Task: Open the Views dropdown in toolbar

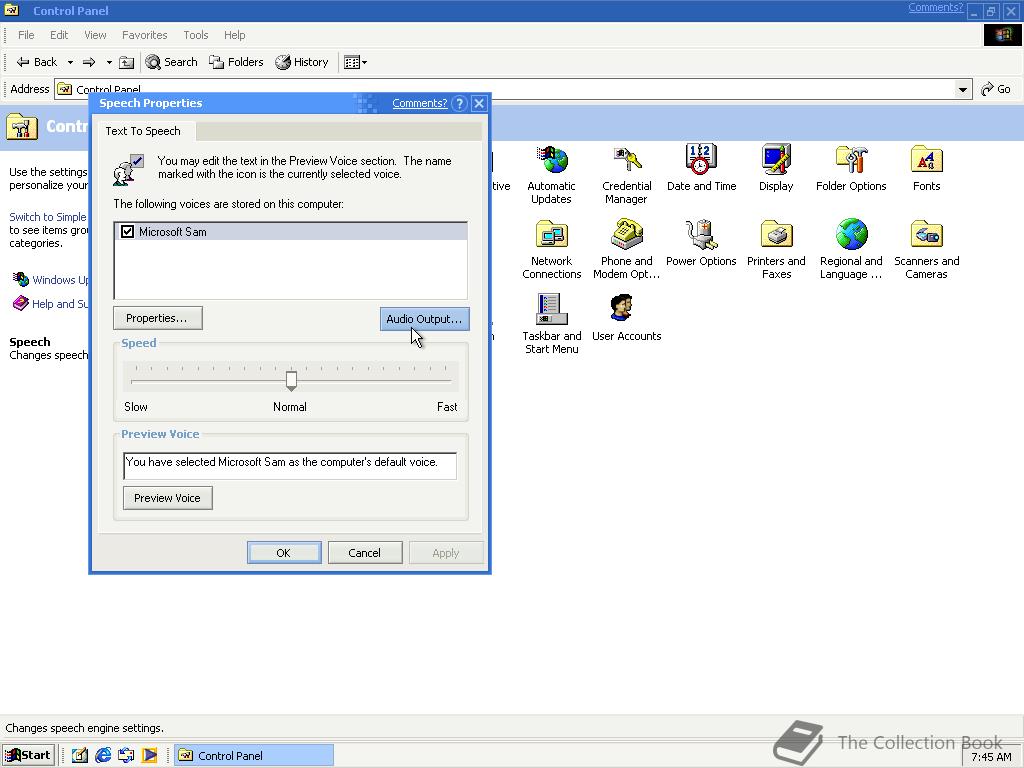Action: (x=355, y=62)
